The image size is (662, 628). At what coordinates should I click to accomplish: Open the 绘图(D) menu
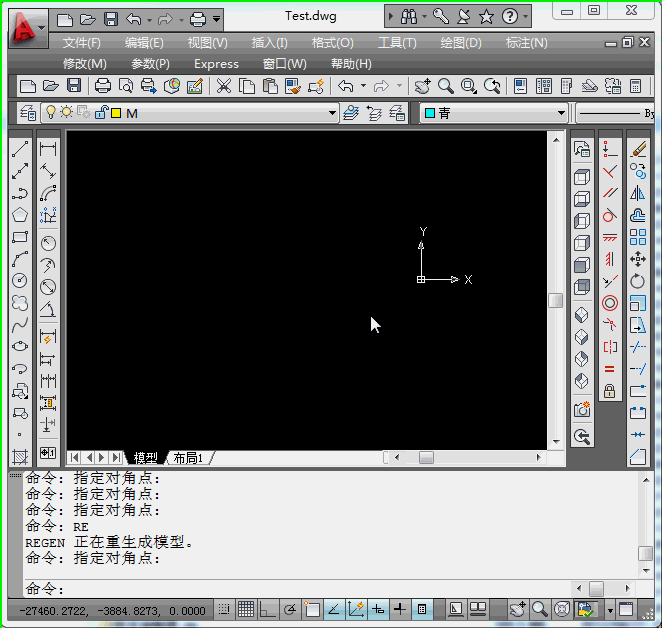(x=461, y=43)
